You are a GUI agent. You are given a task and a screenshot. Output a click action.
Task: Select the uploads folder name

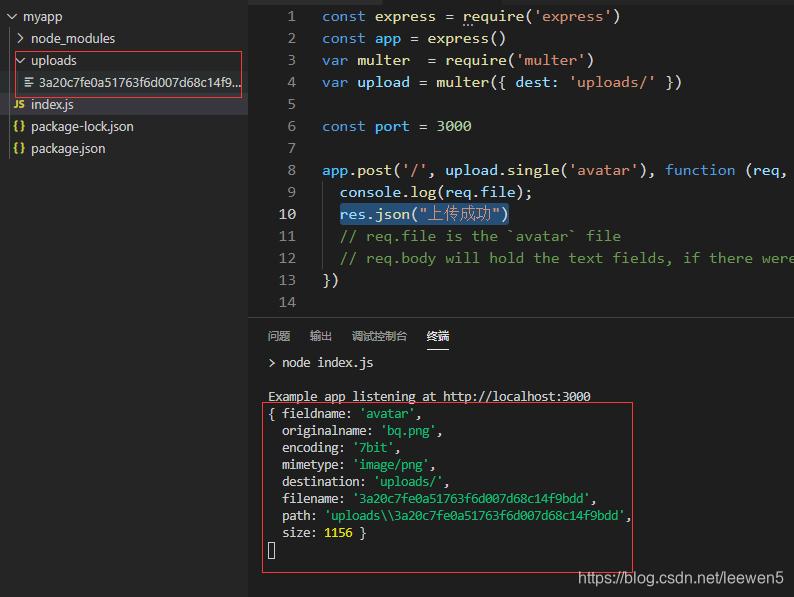click(x=54, y=61)
